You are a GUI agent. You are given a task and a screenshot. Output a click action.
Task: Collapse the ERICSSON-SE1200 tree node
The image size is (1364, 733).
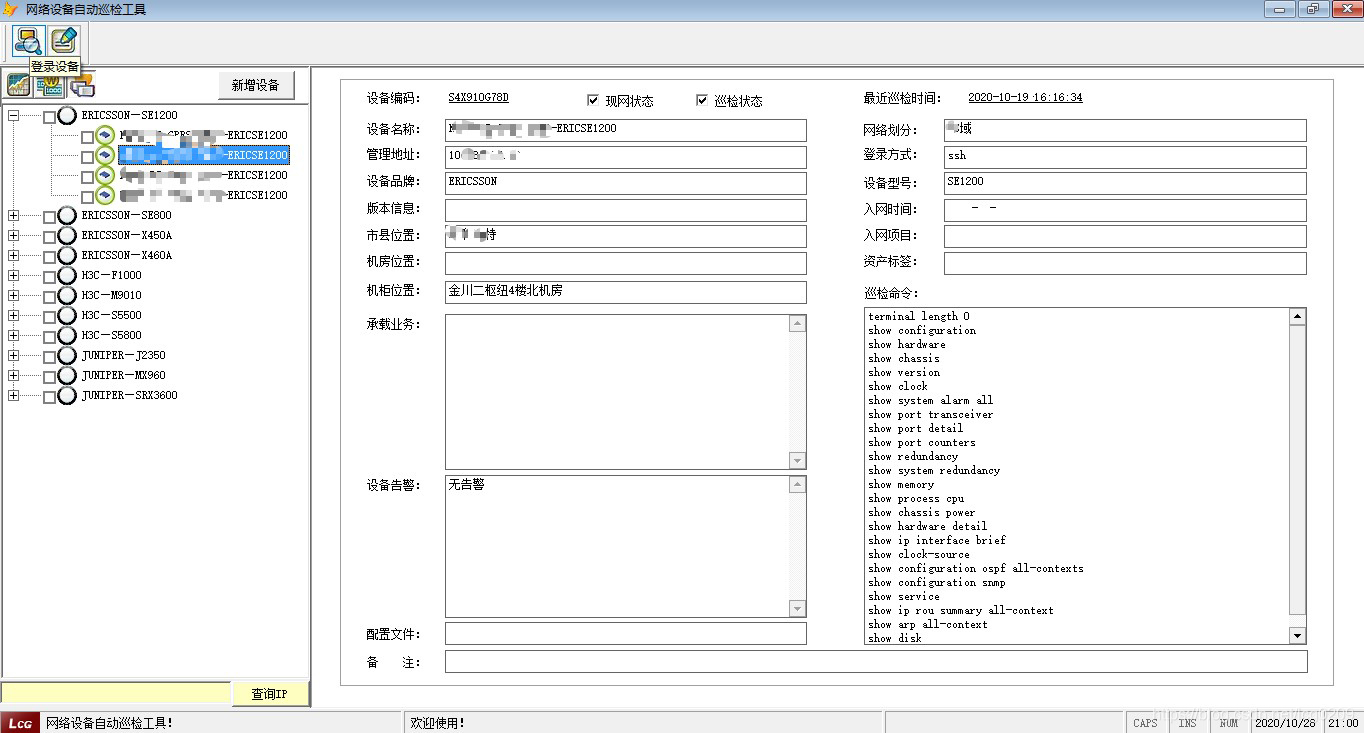[x=13, y=115]
